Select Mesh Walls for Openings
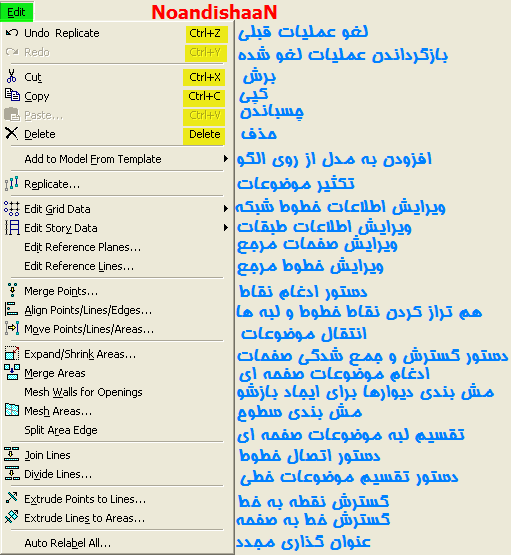 (83, 392)
